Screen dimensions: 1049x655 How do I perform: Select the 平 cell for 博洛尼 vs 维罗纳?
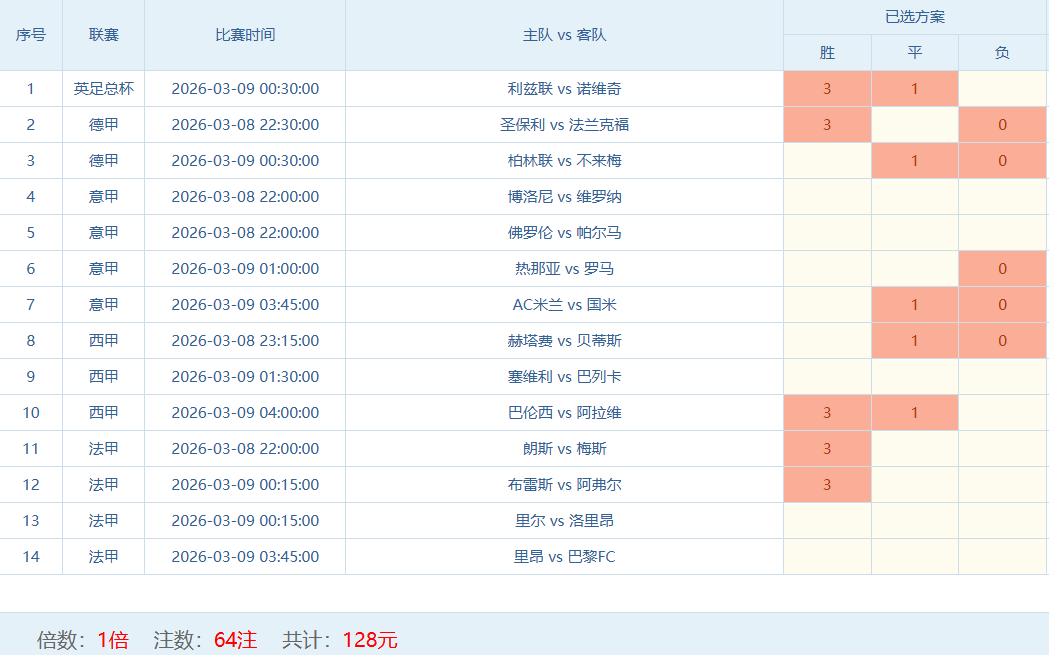(914, 197)
